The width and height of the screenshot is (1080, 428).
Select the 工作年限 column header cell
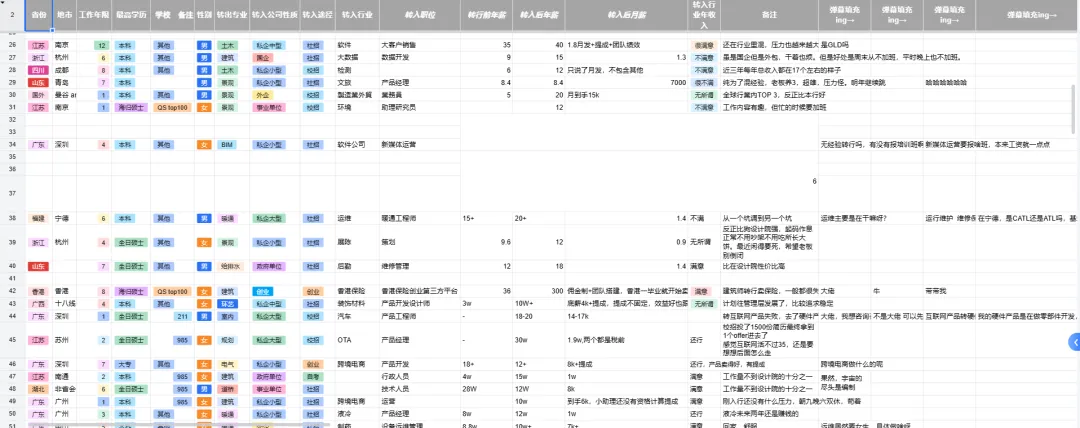coord(94,14)
